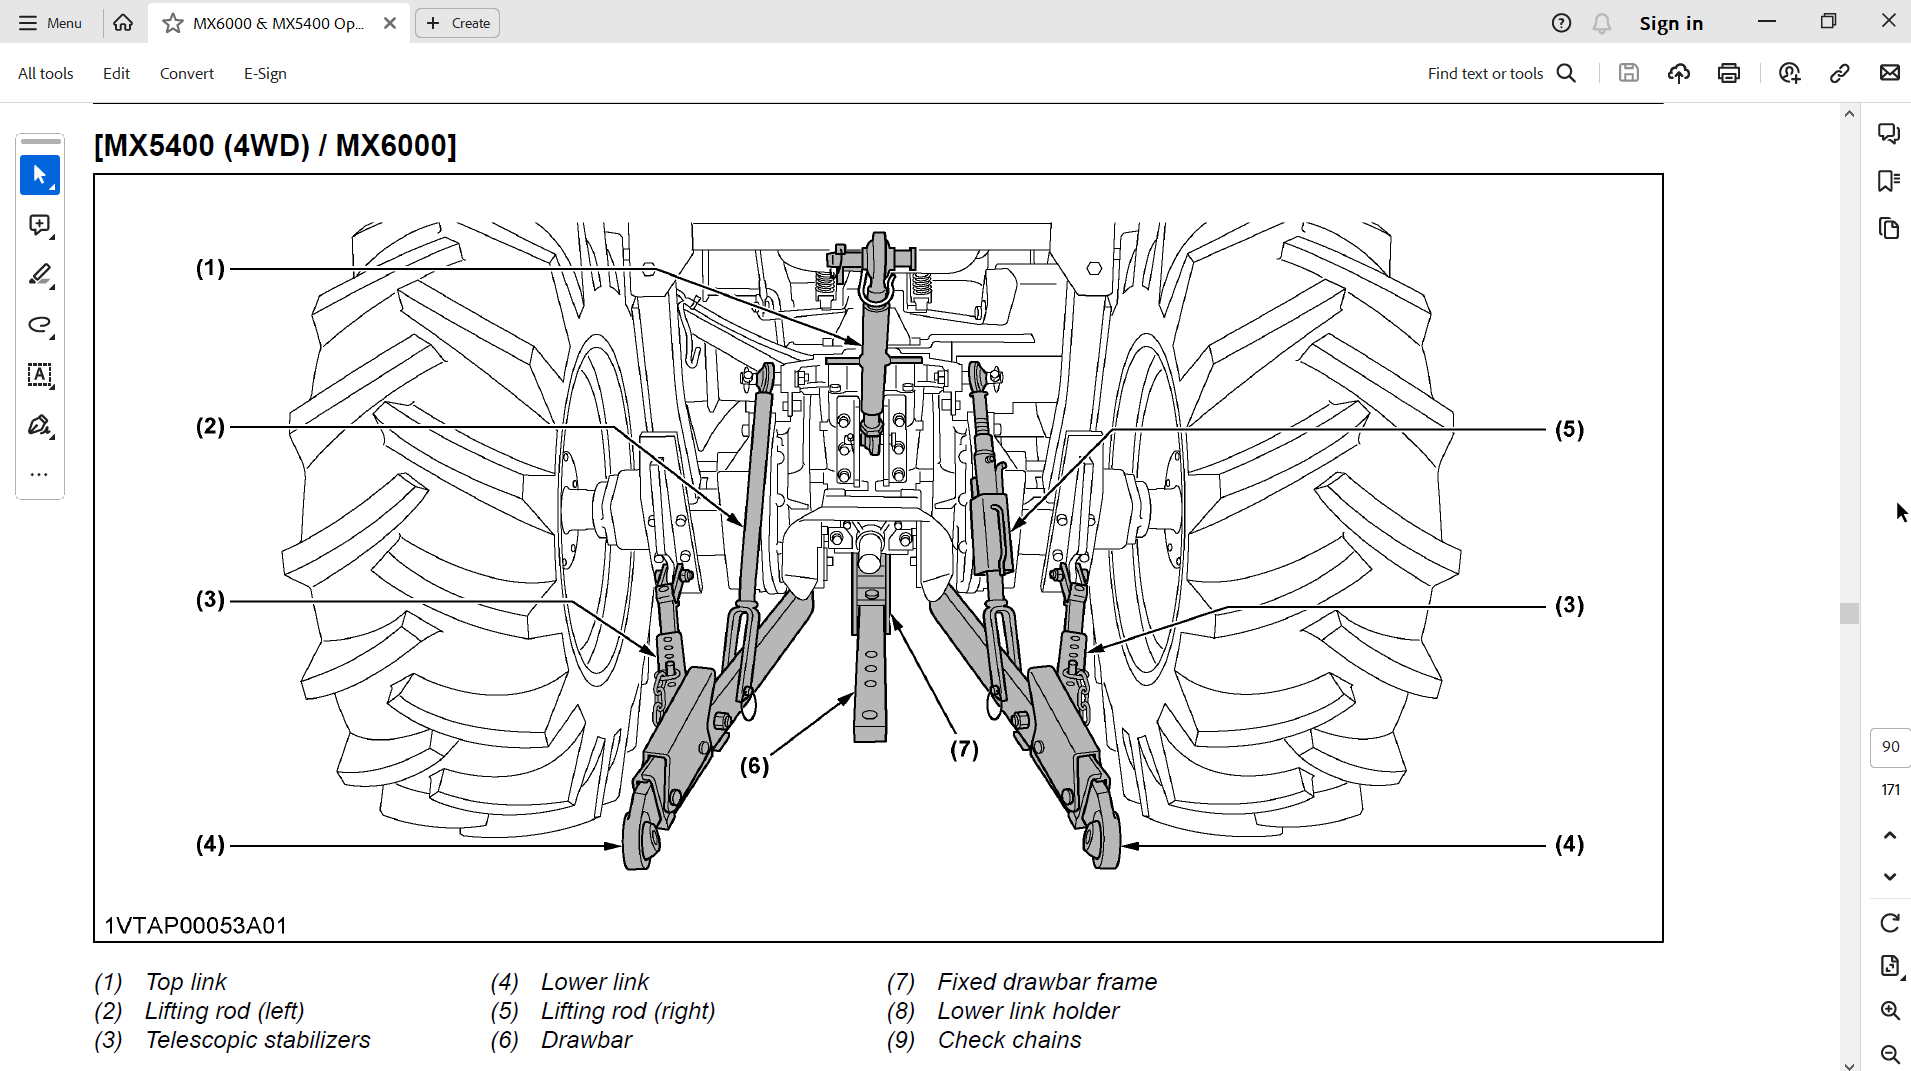Viewport: 1911px width, 1071px height.
Task: Click the Create new tab button
Action: (458, 23)
